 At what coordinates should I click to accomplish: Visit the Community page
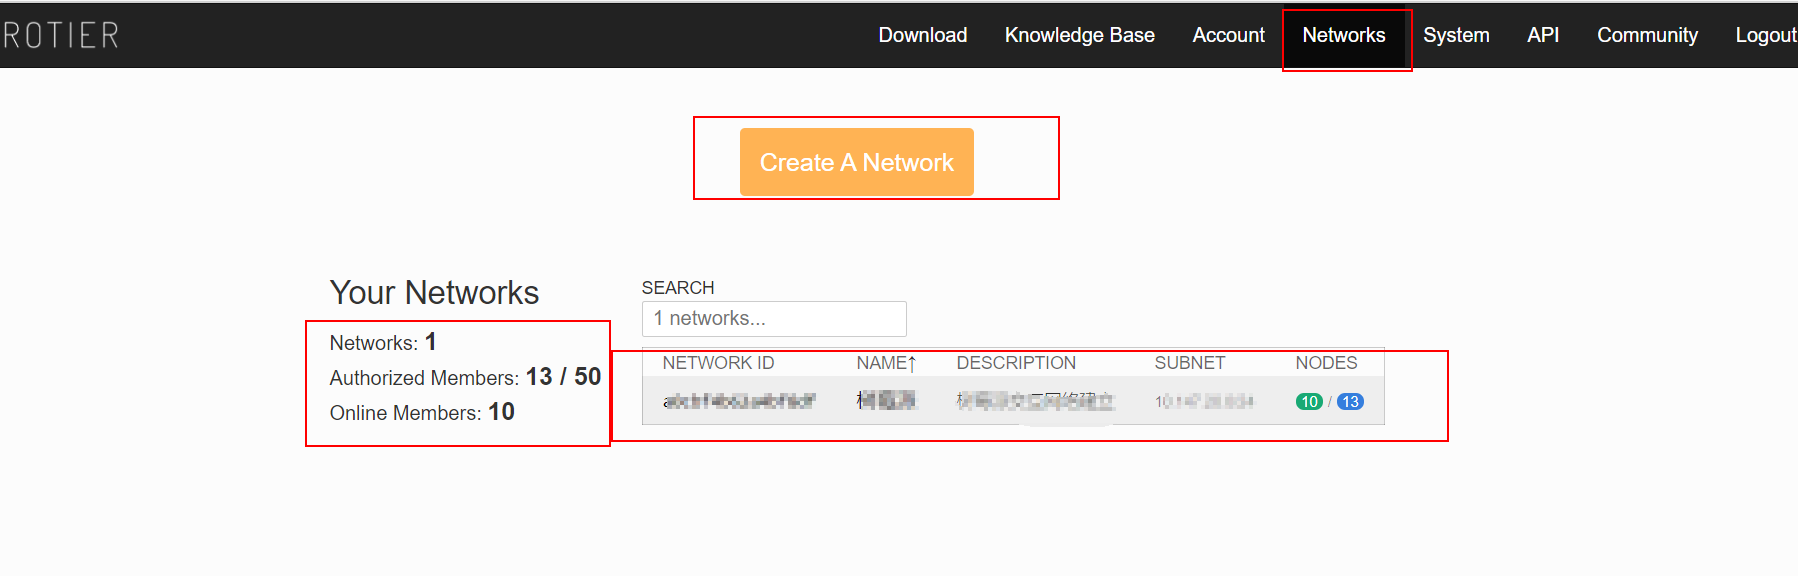click(x=1647, y=35)
